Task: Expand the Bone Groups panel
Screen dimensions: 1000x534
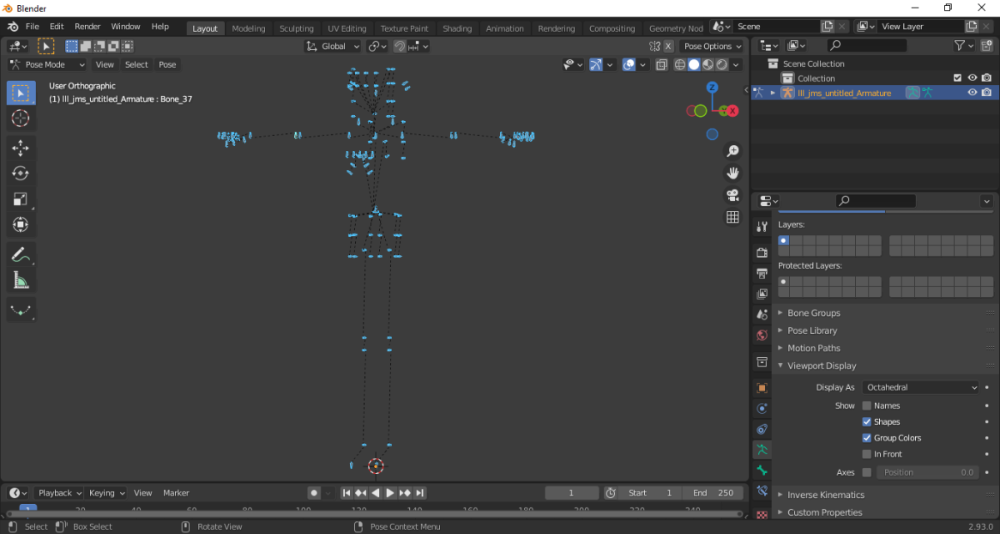Action: point(813,313)
